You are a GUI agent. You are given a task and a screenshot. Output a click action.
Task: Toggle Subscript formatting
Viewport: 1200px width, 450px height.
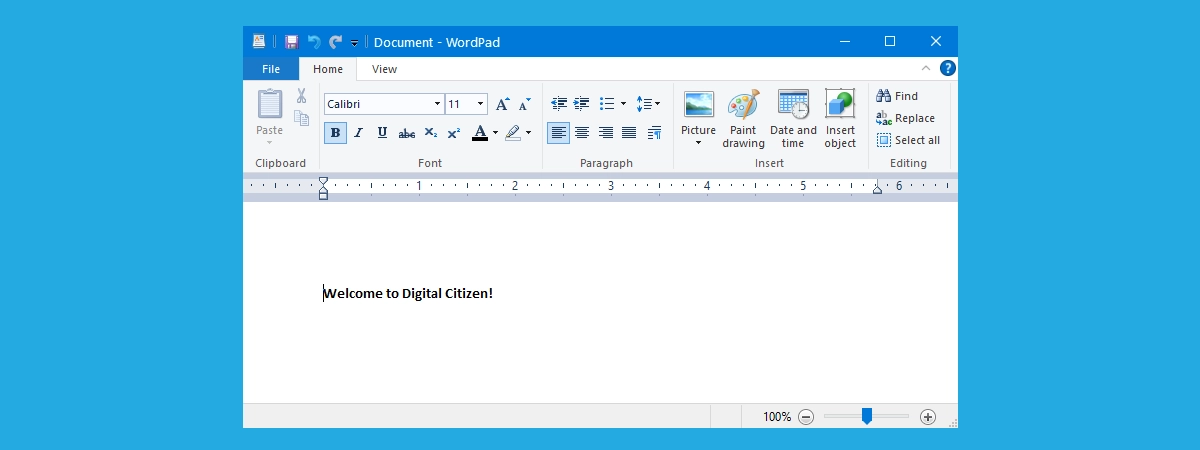tap(430, 132)
